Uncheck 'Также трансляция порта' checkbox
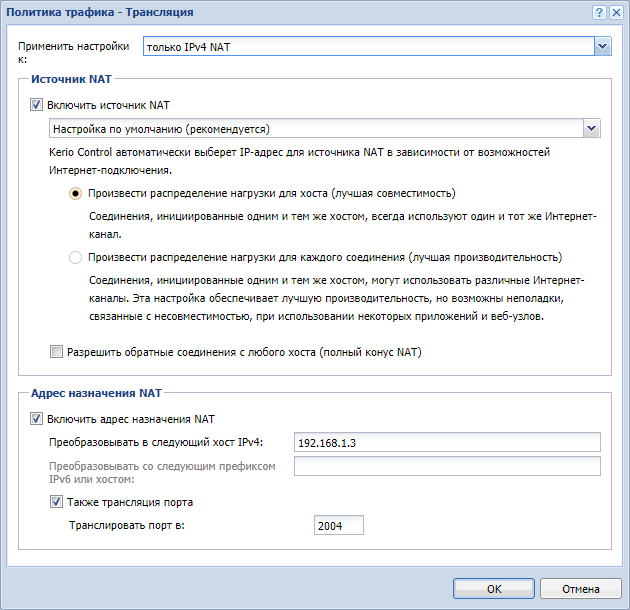630x610 pixels. pyautogui.click(x=56, y=502)
